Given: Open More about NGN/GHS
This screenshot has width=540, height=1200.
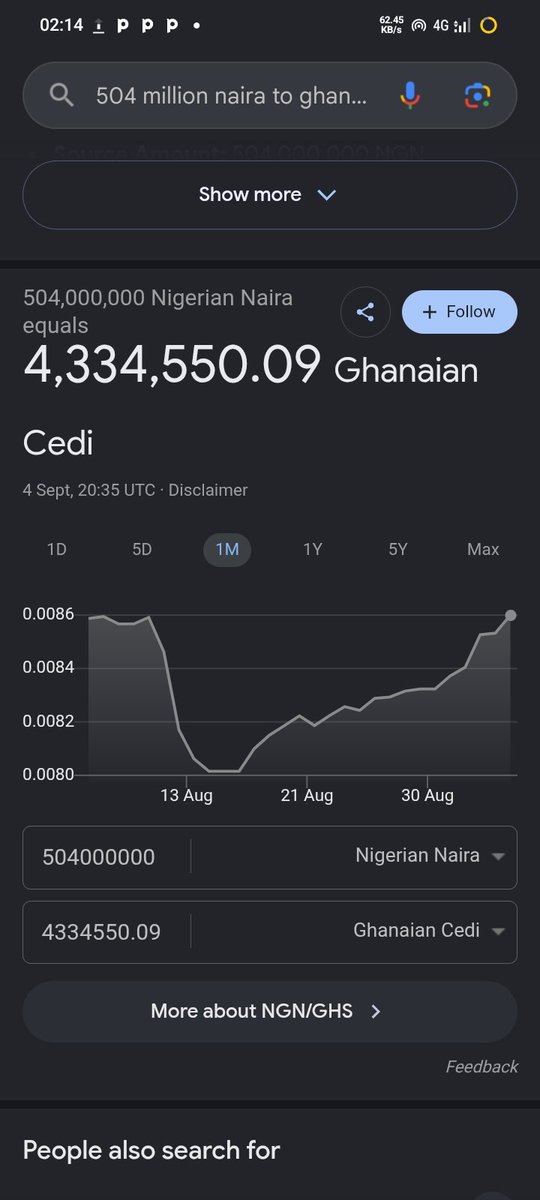Looking at the screenshot, I should tap(270, 1011).
